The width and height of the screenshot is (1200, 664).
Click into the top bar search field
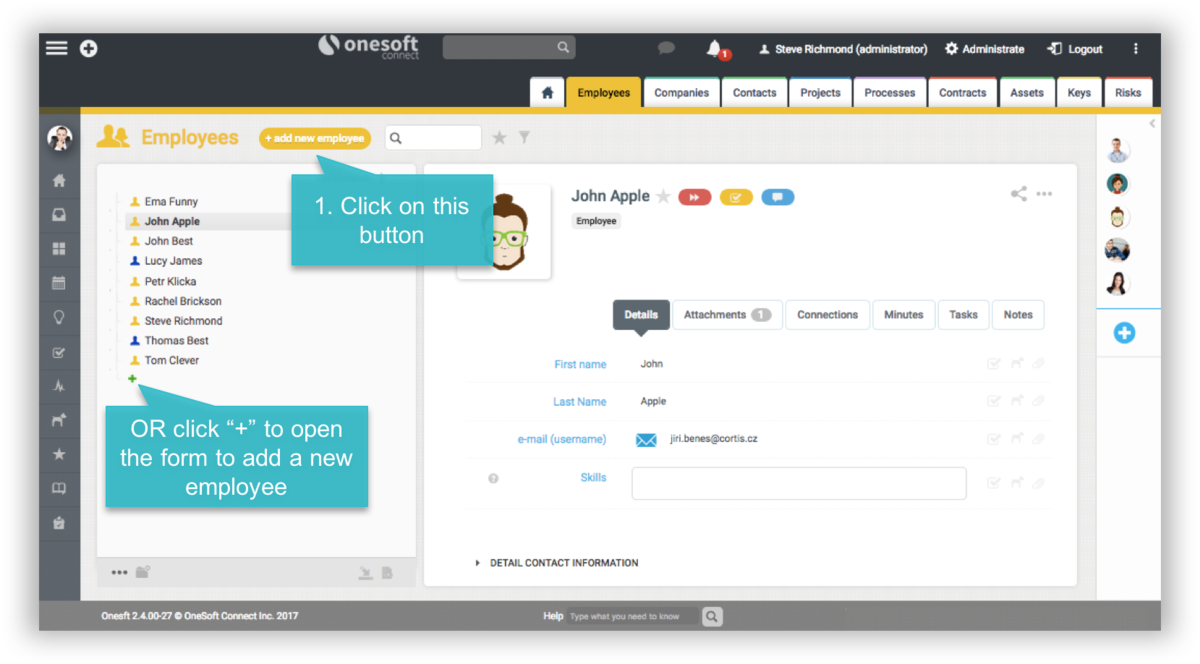508,47
